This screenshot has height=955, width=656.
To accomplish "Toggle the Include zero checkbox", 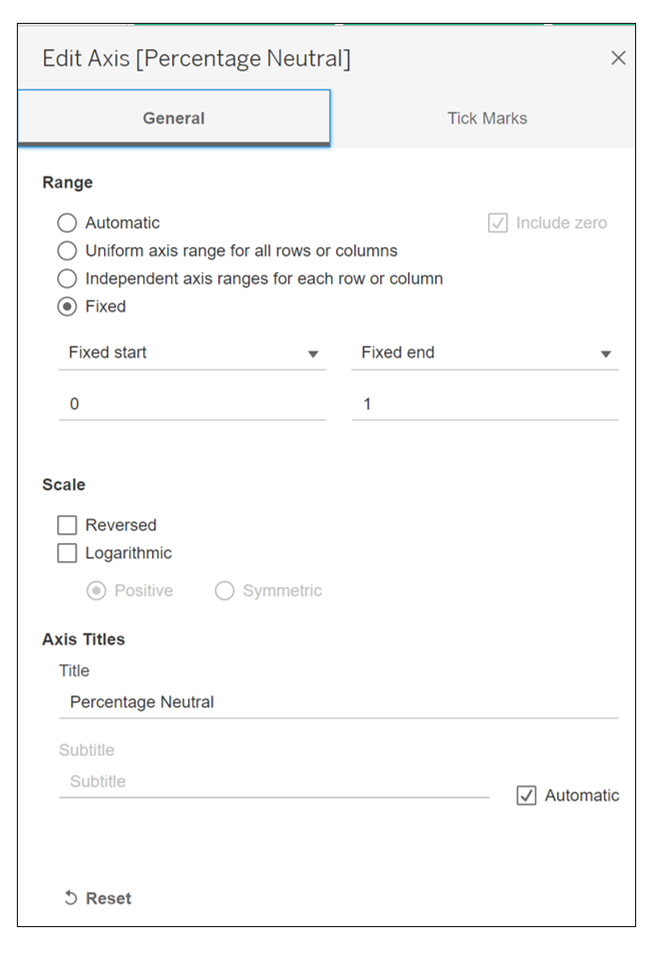I will (498, 223).
